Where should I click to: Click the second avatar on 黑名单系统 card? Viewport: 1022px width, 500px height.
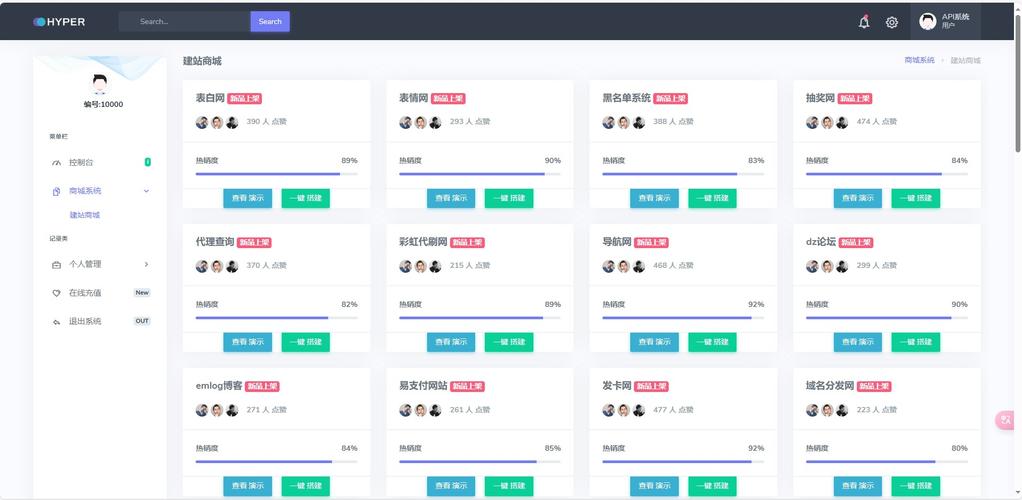(624, 122)
